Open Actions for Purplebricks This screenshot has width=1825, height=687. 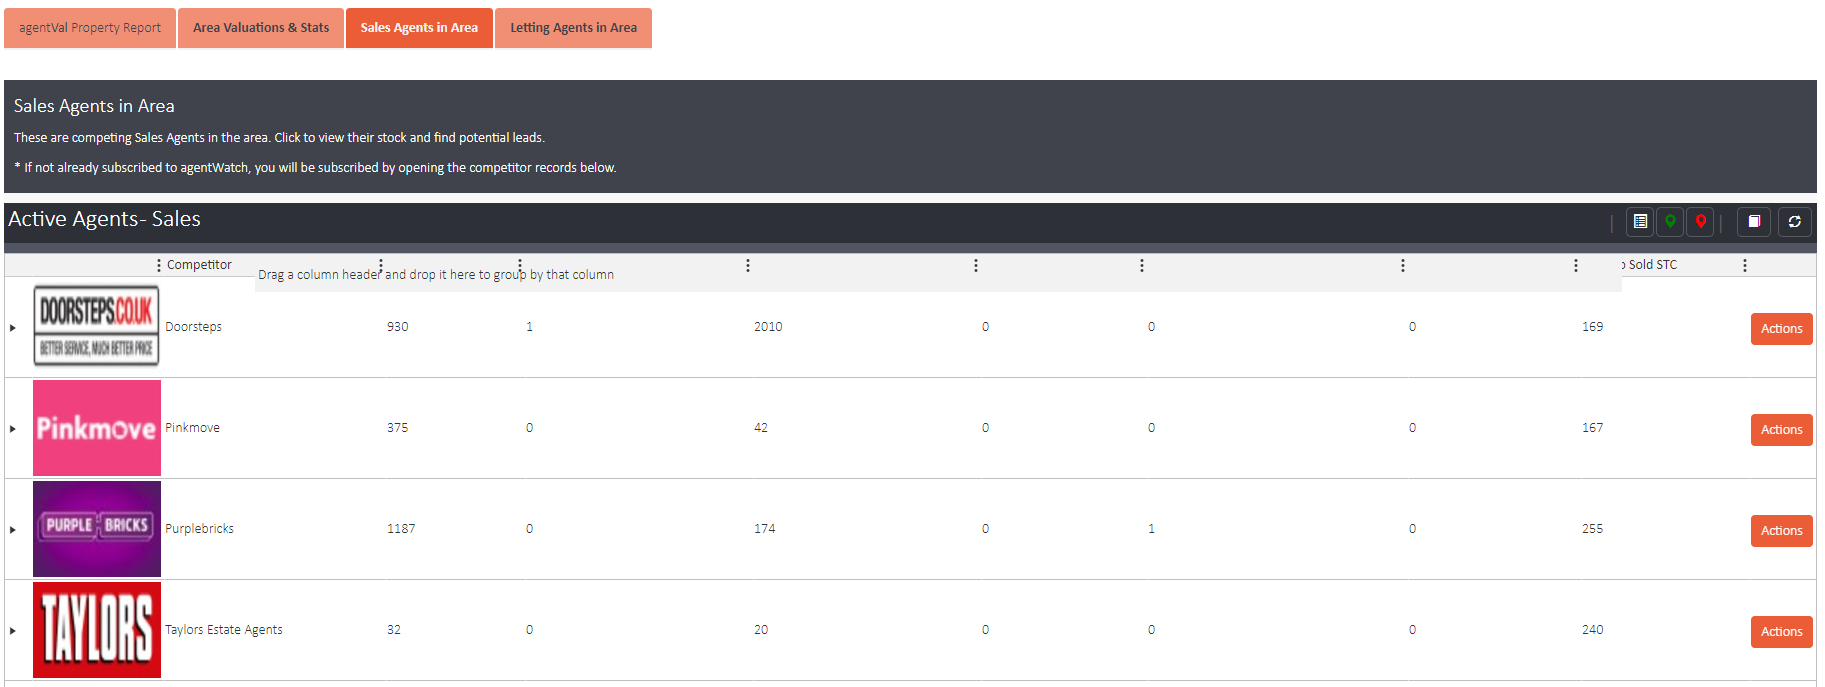pos(1781,531)
